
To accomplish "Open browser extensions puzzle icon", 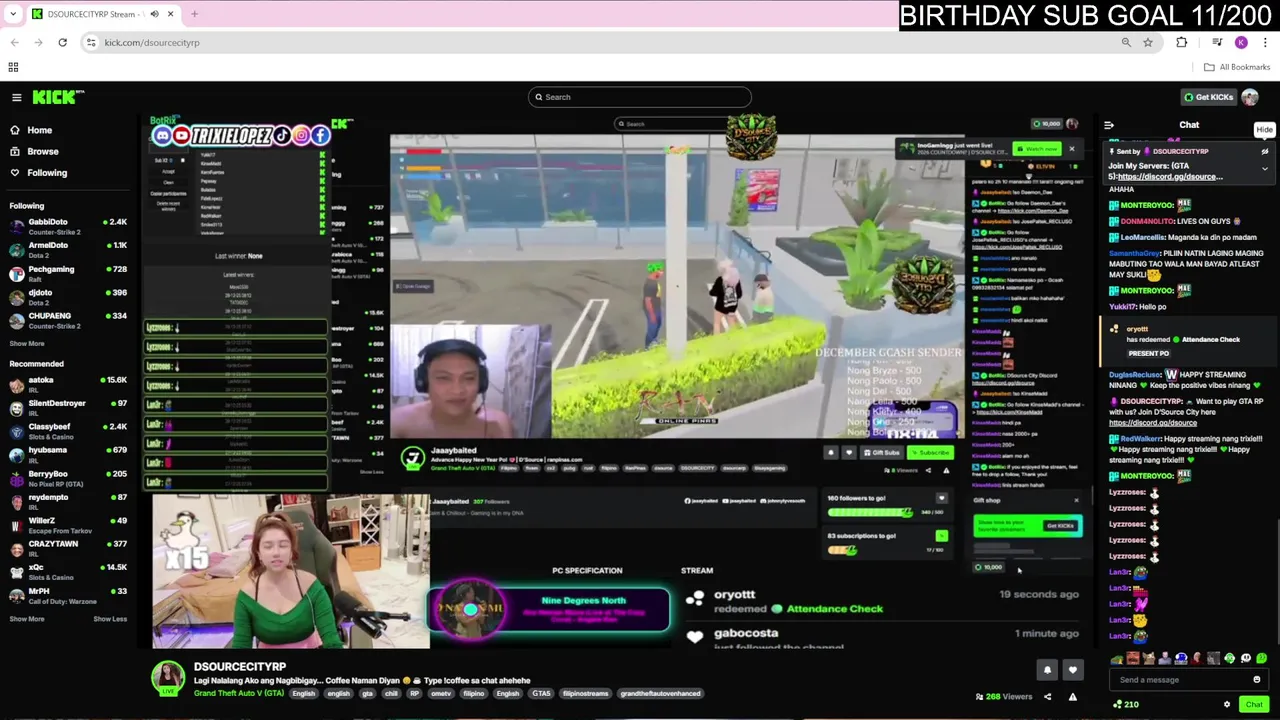I will click(x=1182, y=42).
